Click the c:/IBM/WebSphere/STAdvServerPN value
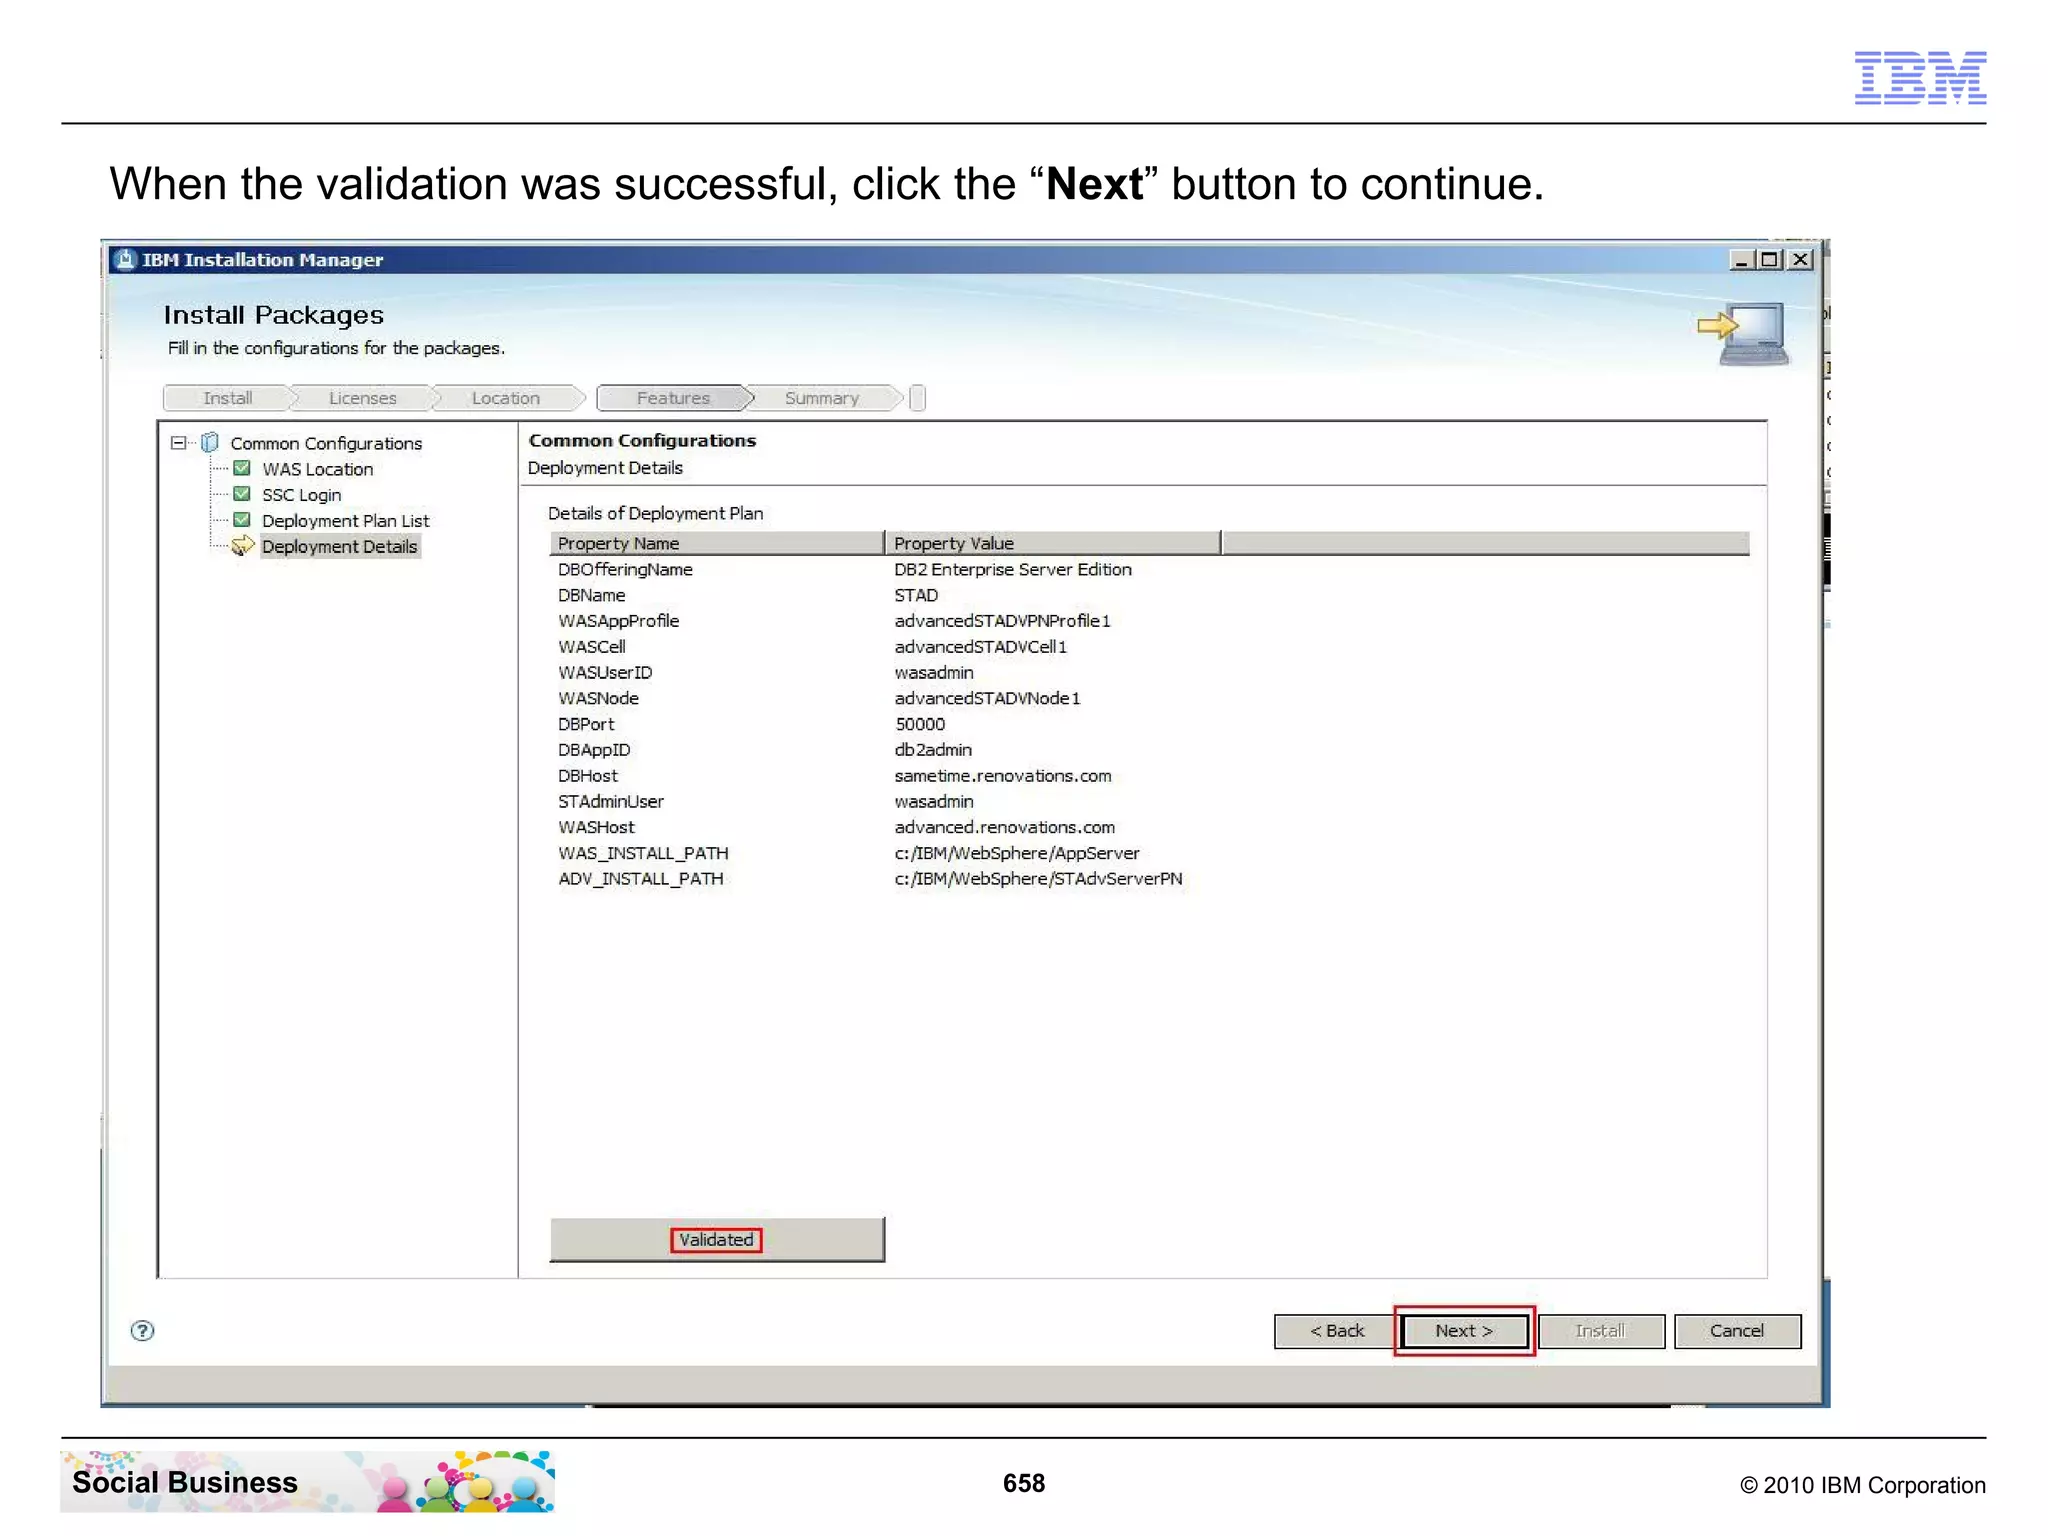The image size is (2048, 1536). pos(1038,879)
